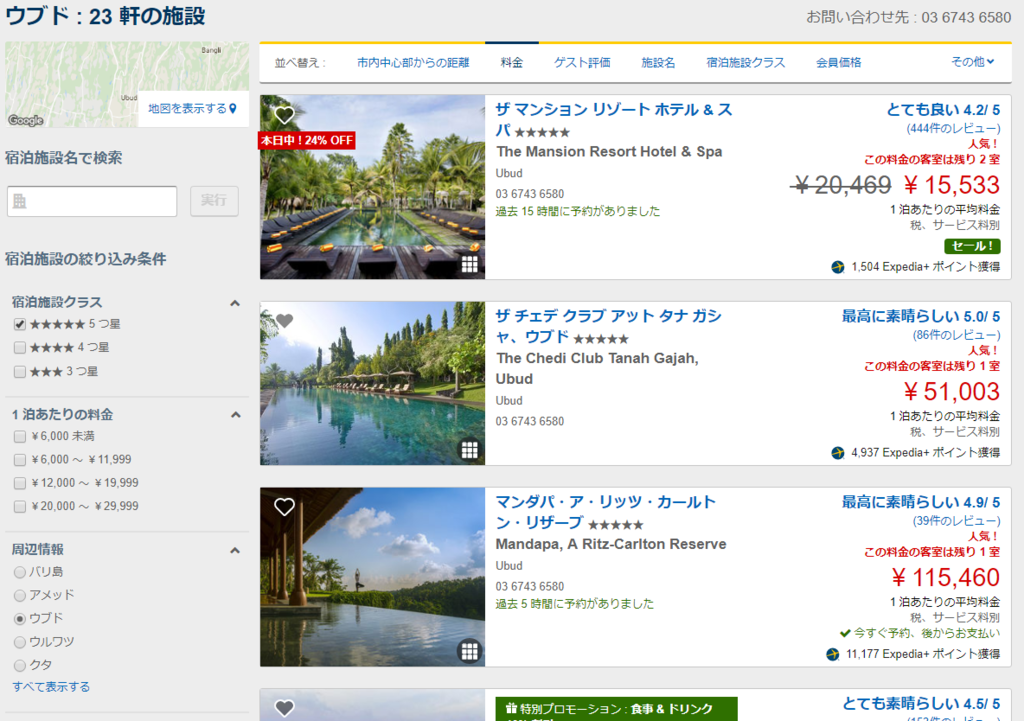Select the バリ島 area radio button
The height and width of the screenshot is (721, 1024).
click(x=20, y=572)
